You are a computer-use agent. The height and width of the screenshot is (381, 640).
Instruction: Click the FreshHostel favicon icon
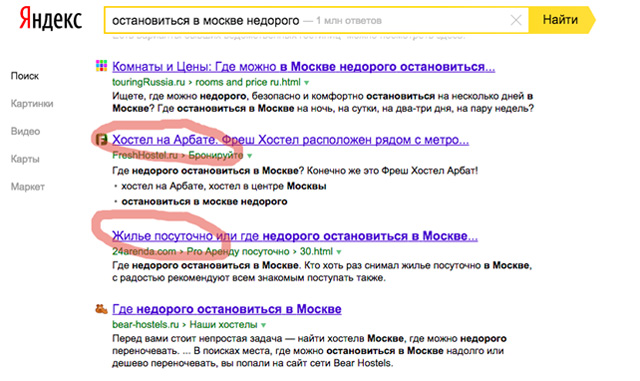tap(101, 140)
